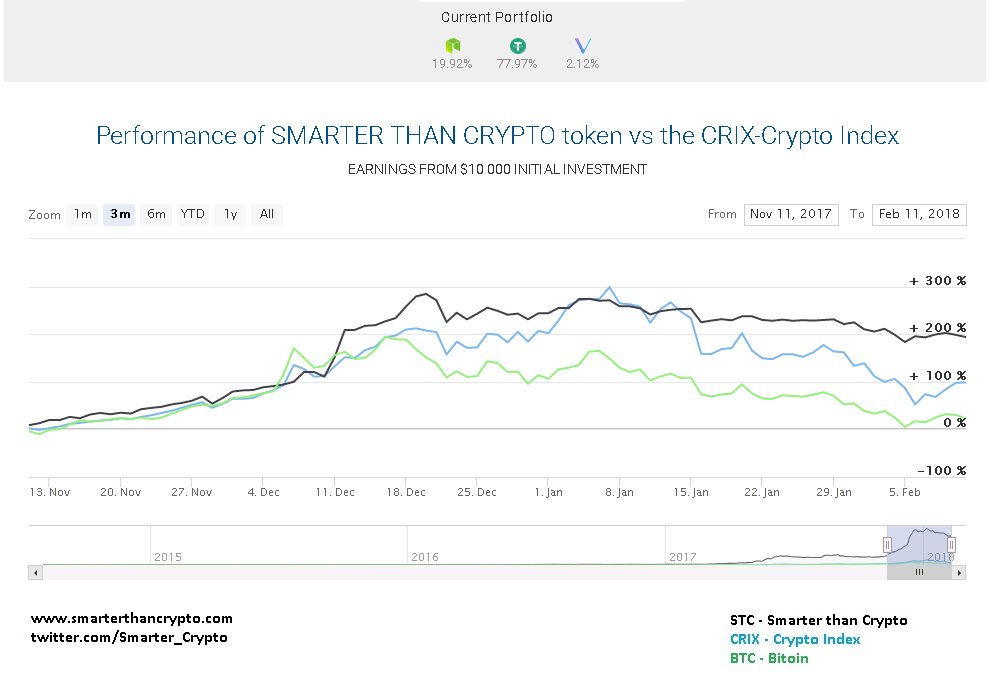Click the + 200 % axis label
This screenshot has height=683, width=990.
pos(938,328)
